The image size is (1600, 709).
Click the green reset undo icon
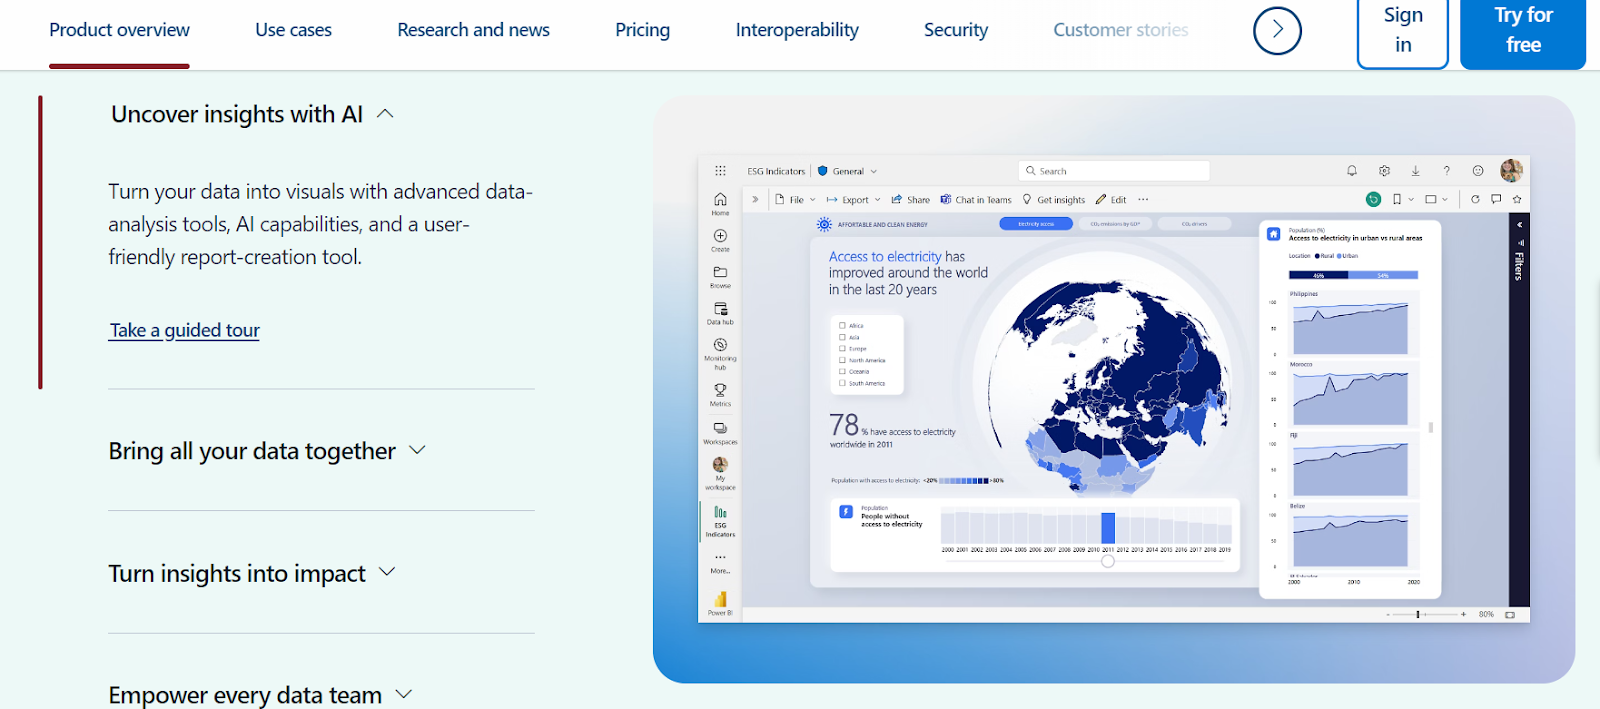(1373, 200)
